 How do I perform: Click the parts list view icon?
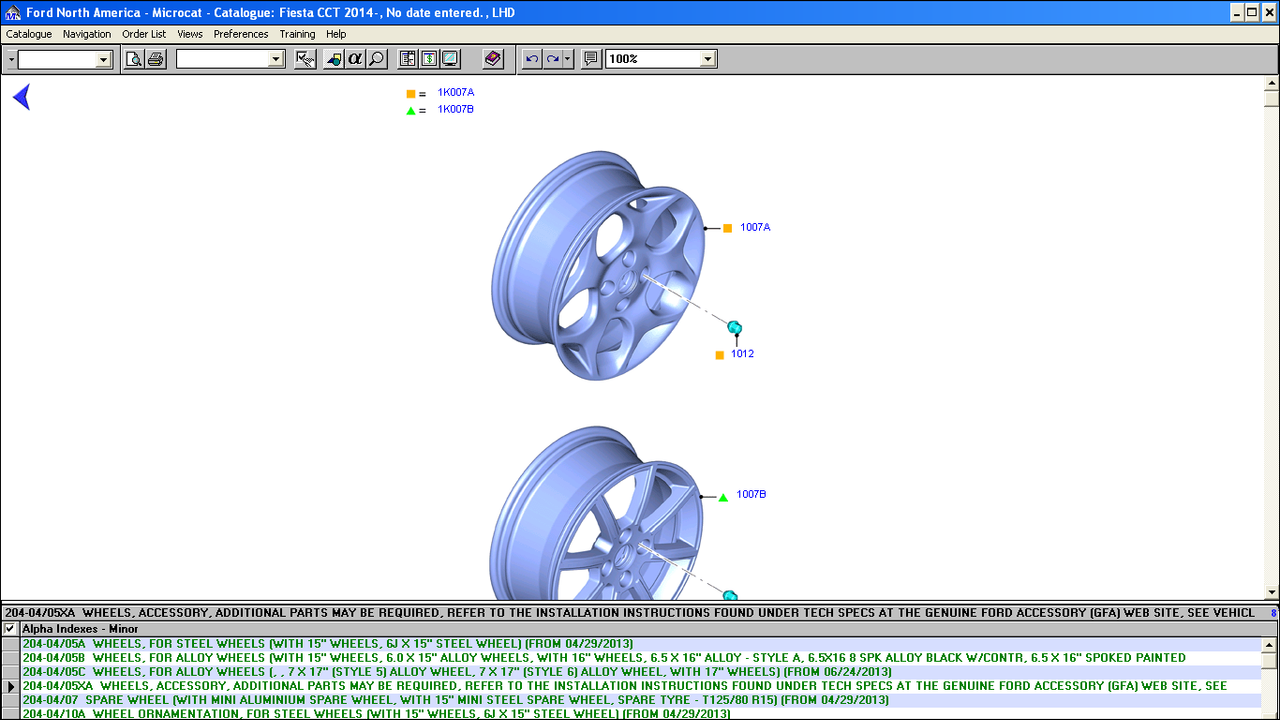(407, 59)
